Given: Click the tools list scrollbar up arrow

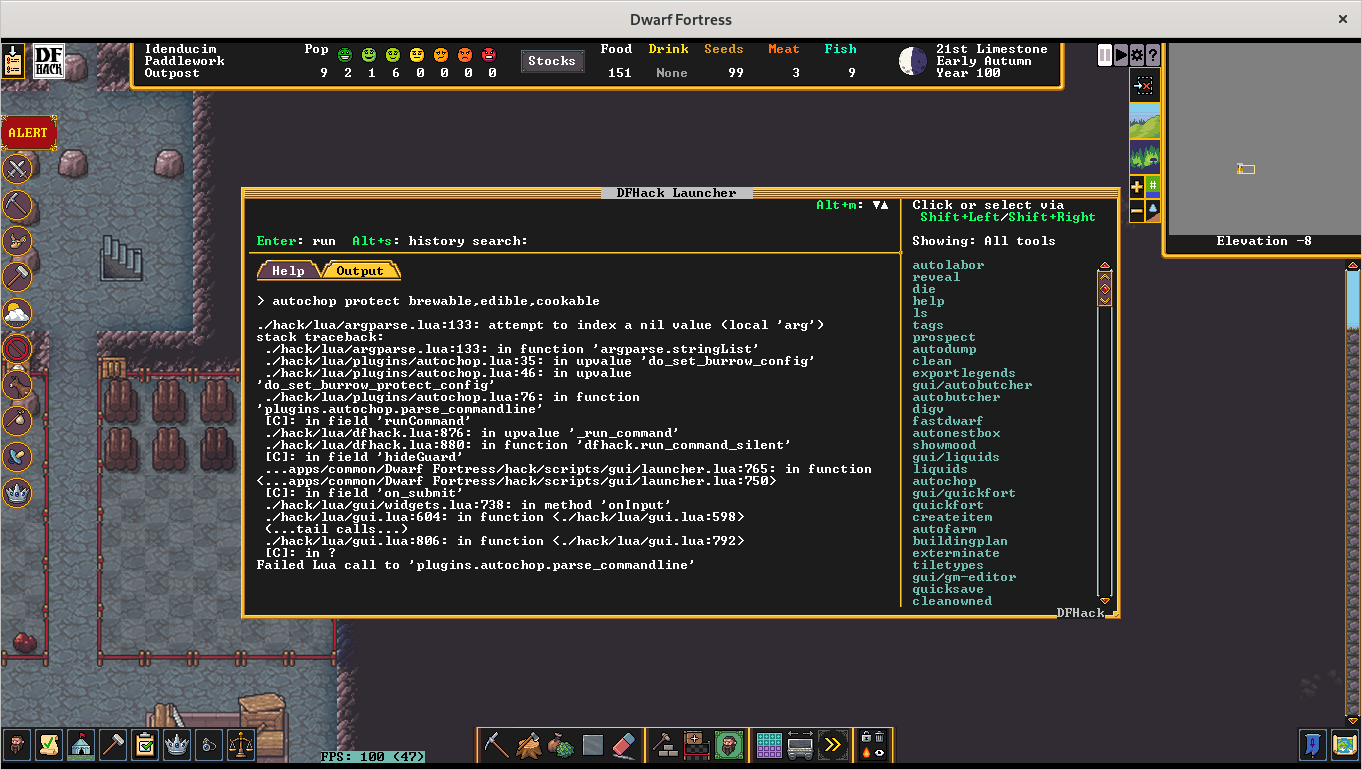Looking at the screenshot, I should (x=1105, y=267).
